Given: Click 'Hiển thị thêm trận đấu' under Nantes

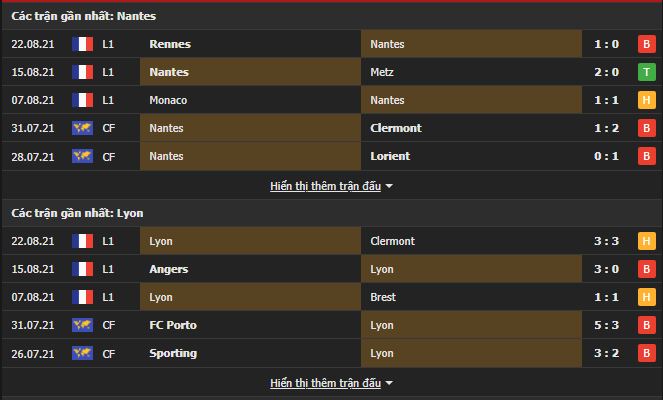Looking at the screenshot, I should click(x=325, y=186).
